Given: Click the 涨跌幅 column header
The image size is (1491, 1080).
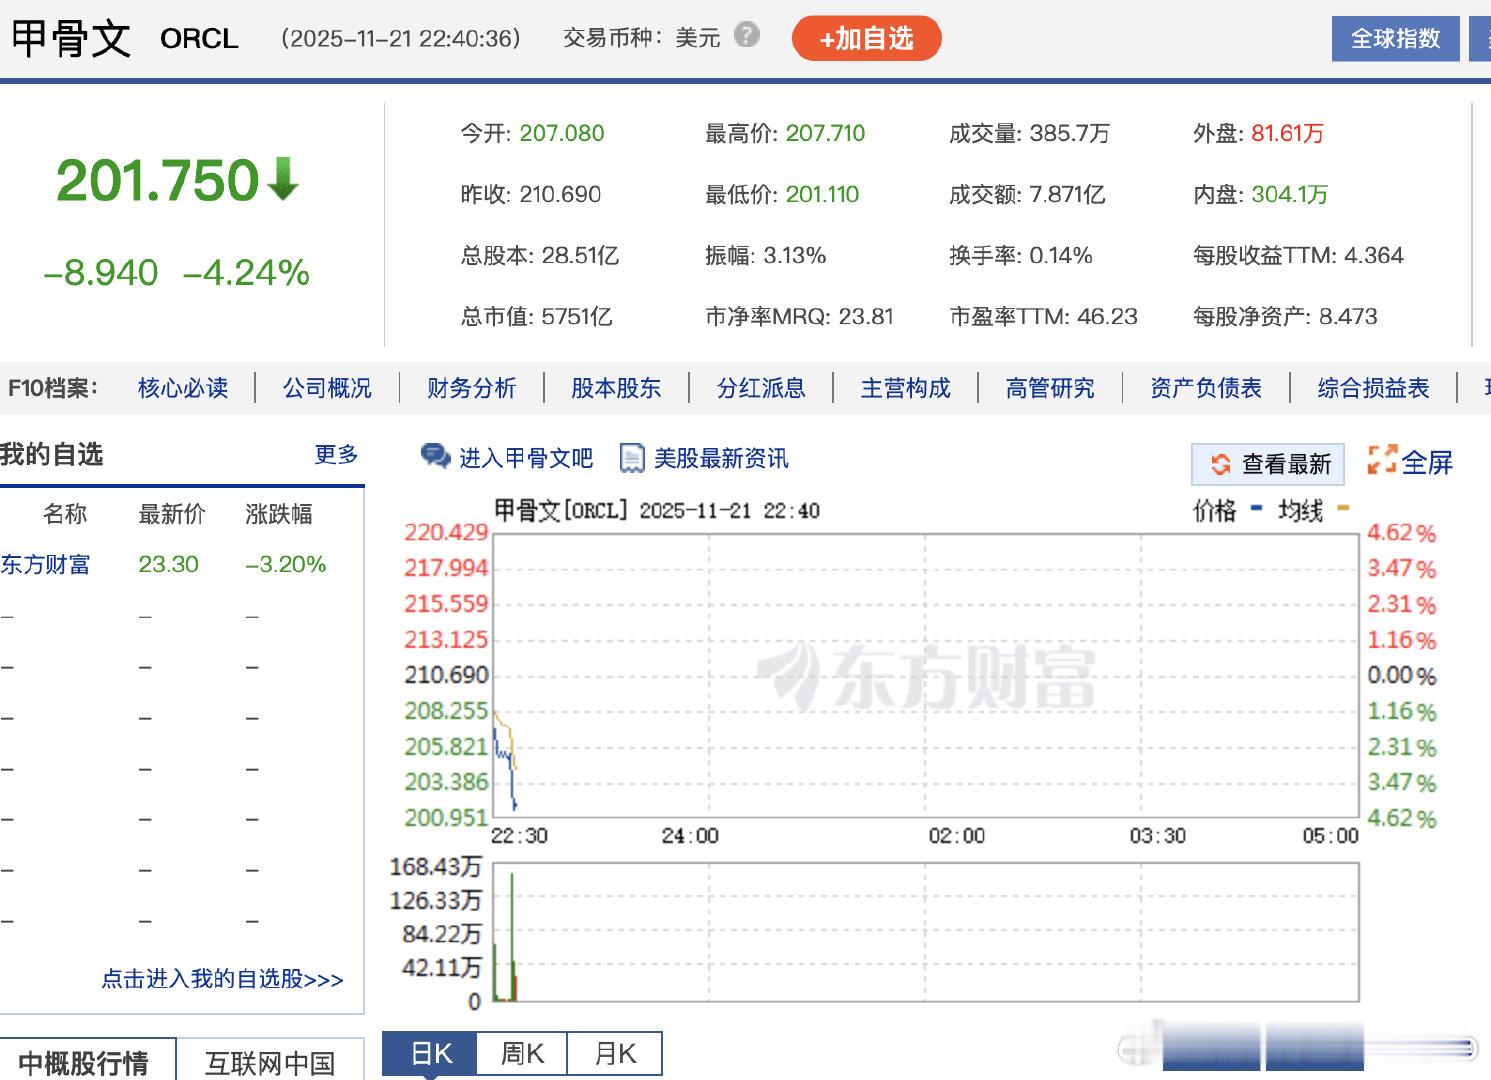Looking at the screenshot, I should coord(279,514).
